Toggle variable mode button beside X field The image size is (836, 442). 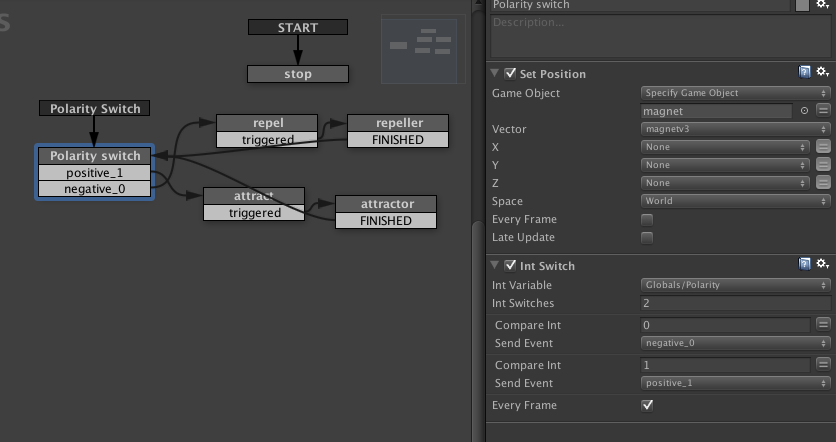(823, 147)
